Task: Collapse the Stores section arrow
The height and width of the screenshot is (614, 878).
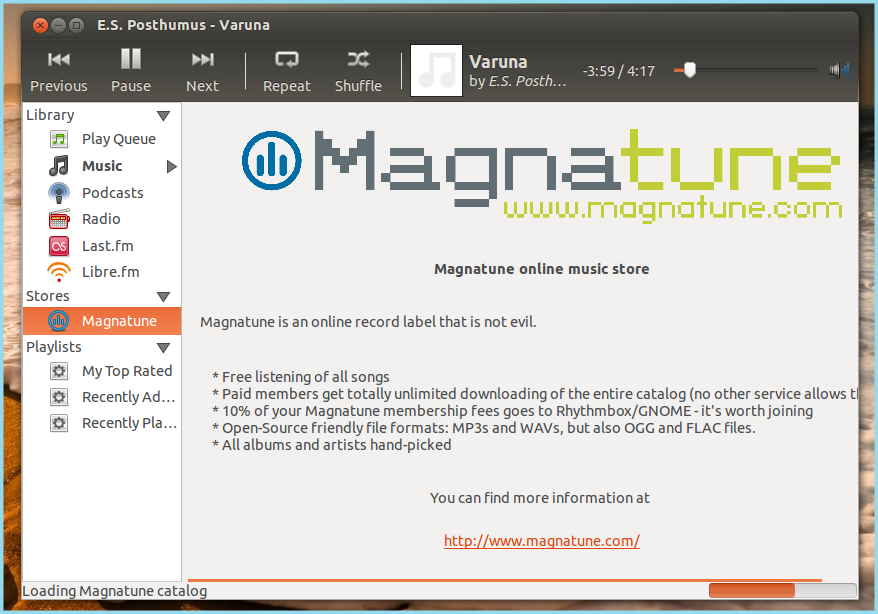Action: [164, 297]
